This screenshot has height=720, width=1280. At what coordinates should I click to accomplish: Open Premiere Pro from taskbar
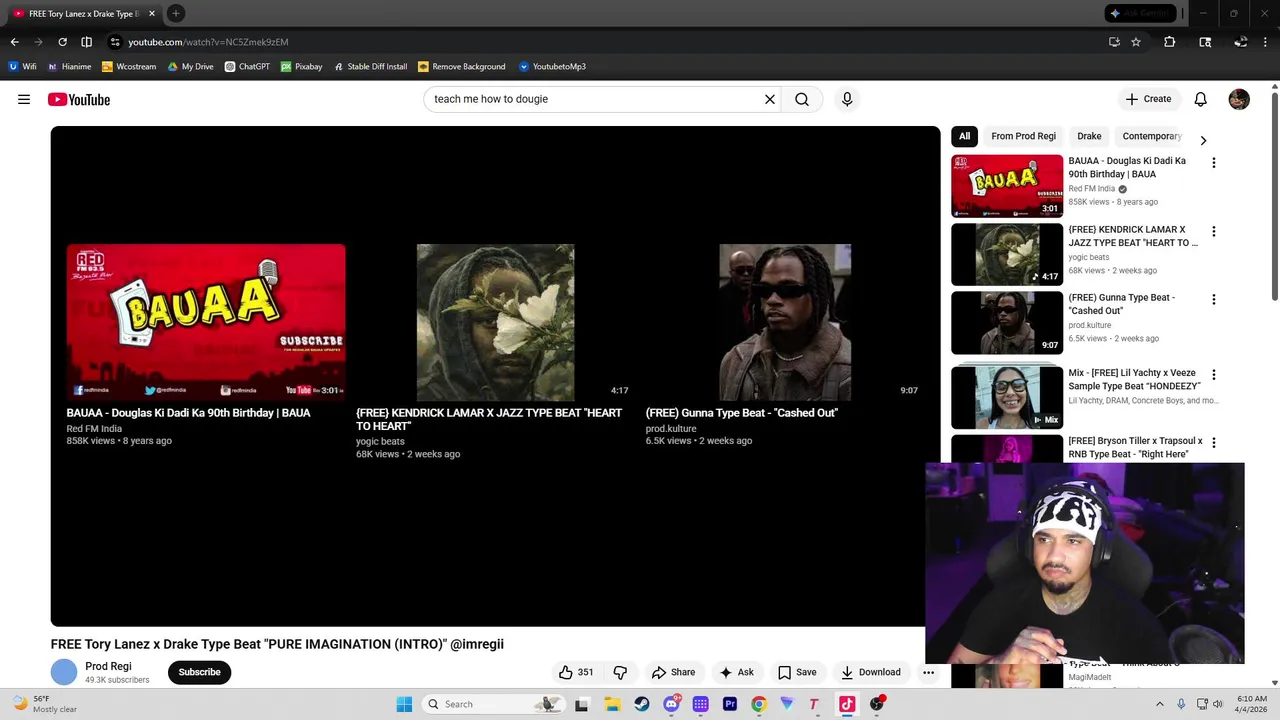pos(730,704)
